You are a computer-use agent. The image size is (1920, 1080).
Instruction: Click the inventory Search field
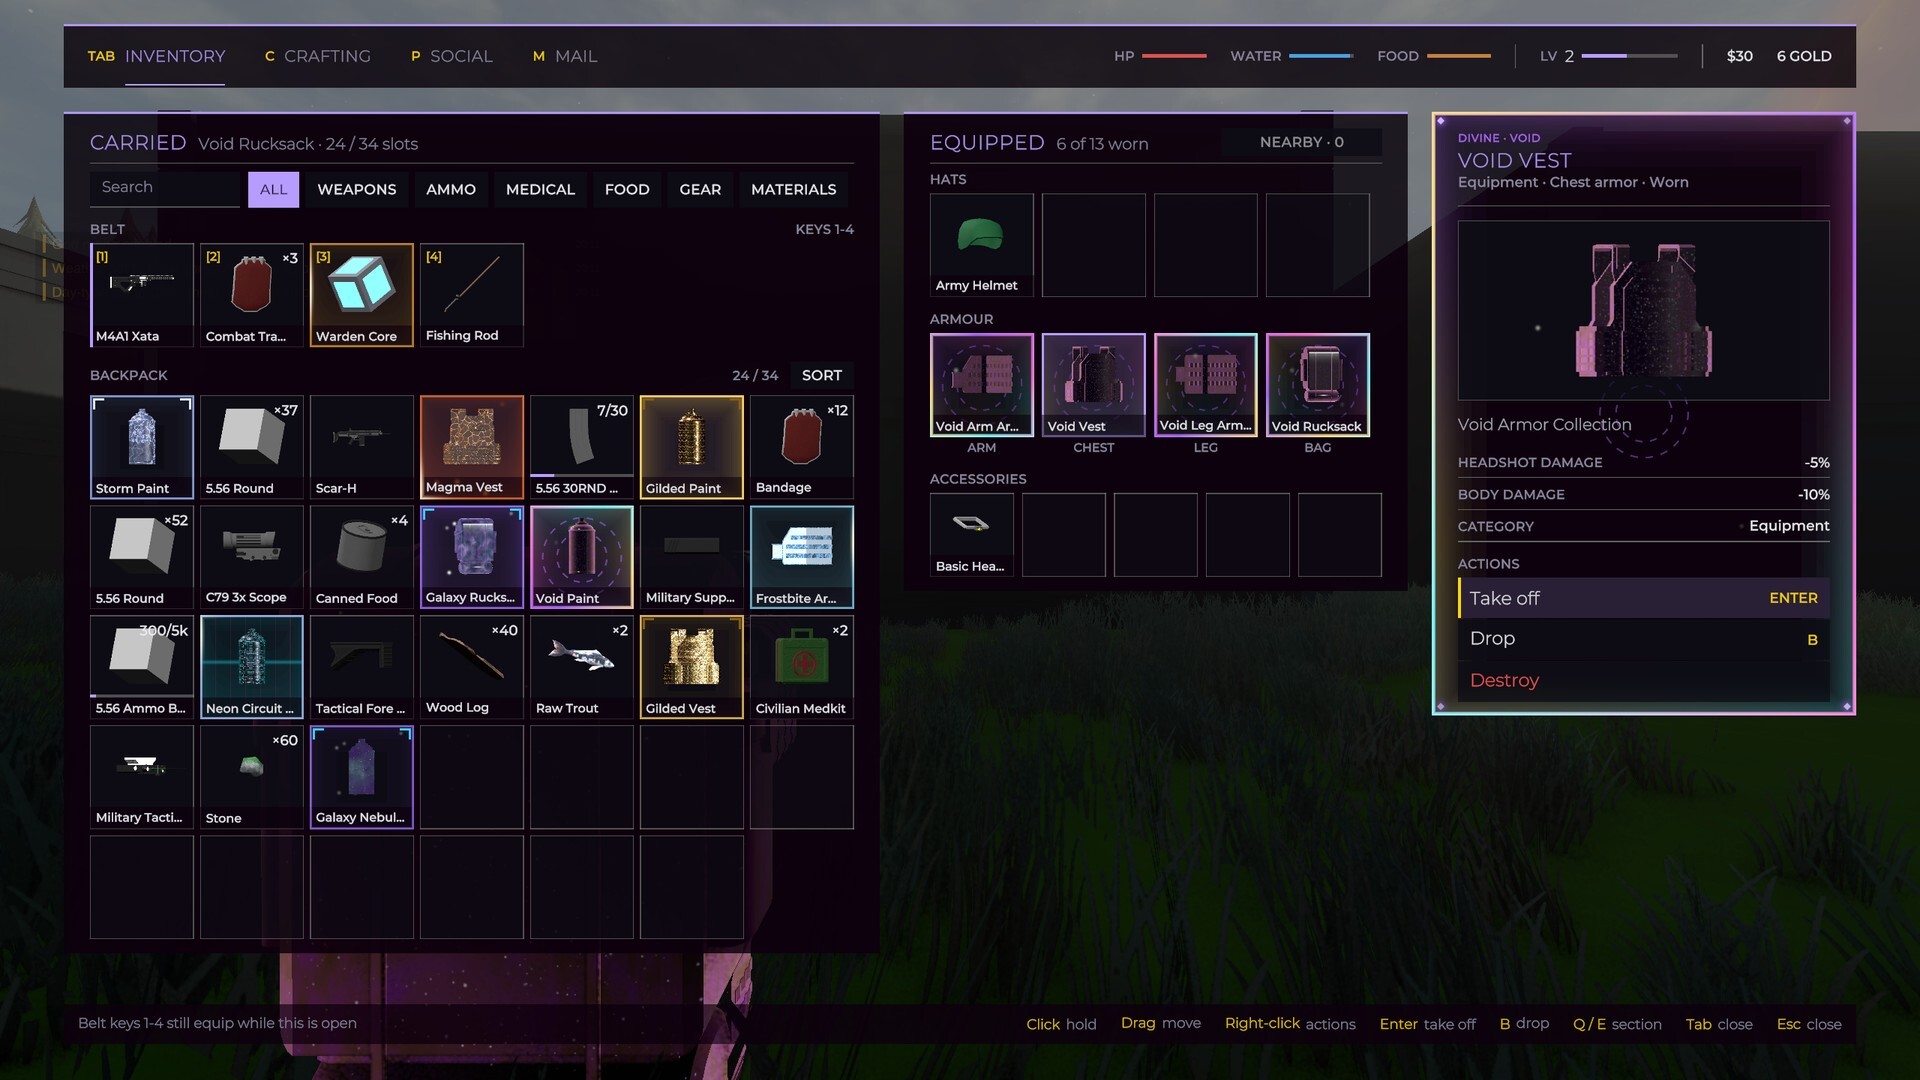(165, 188)
